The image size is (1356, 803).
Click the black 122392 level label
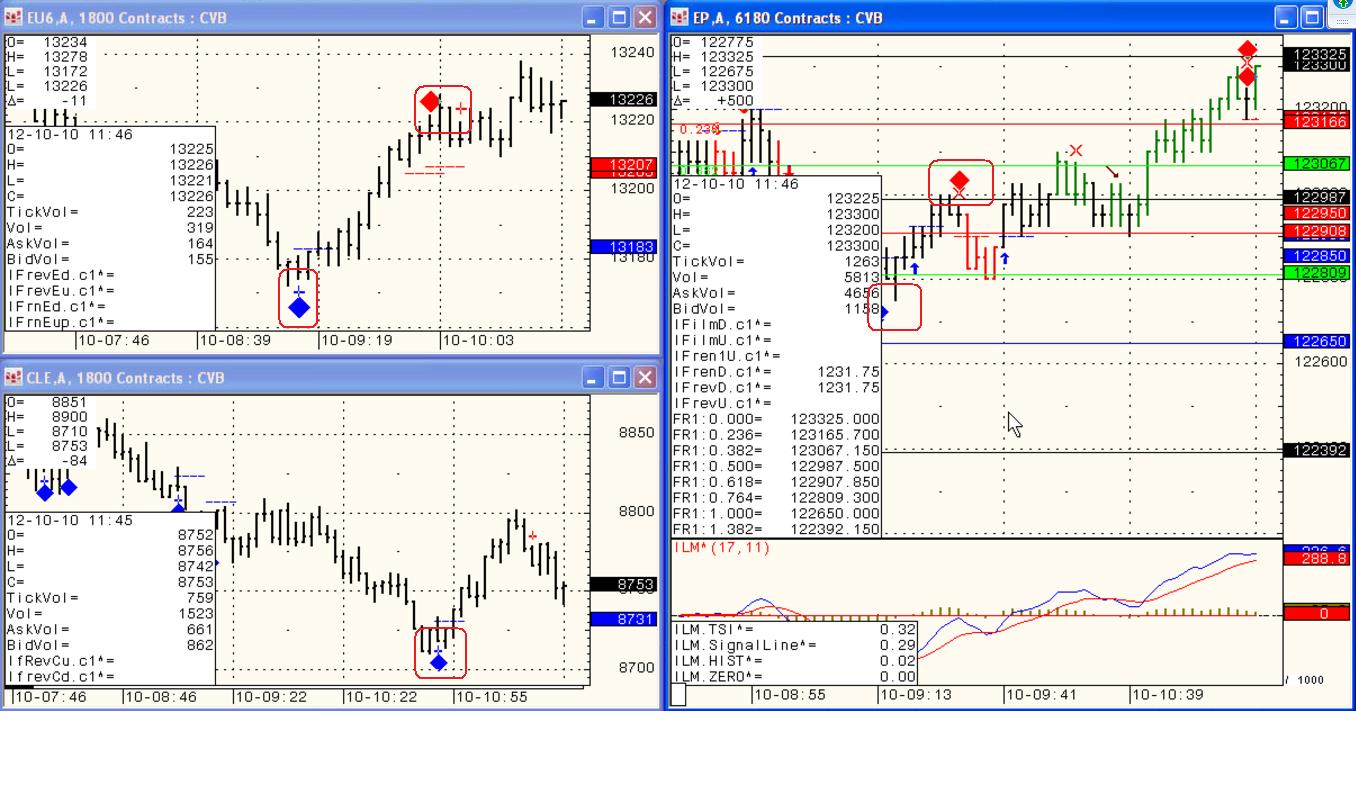click(x=1316, y=451)
